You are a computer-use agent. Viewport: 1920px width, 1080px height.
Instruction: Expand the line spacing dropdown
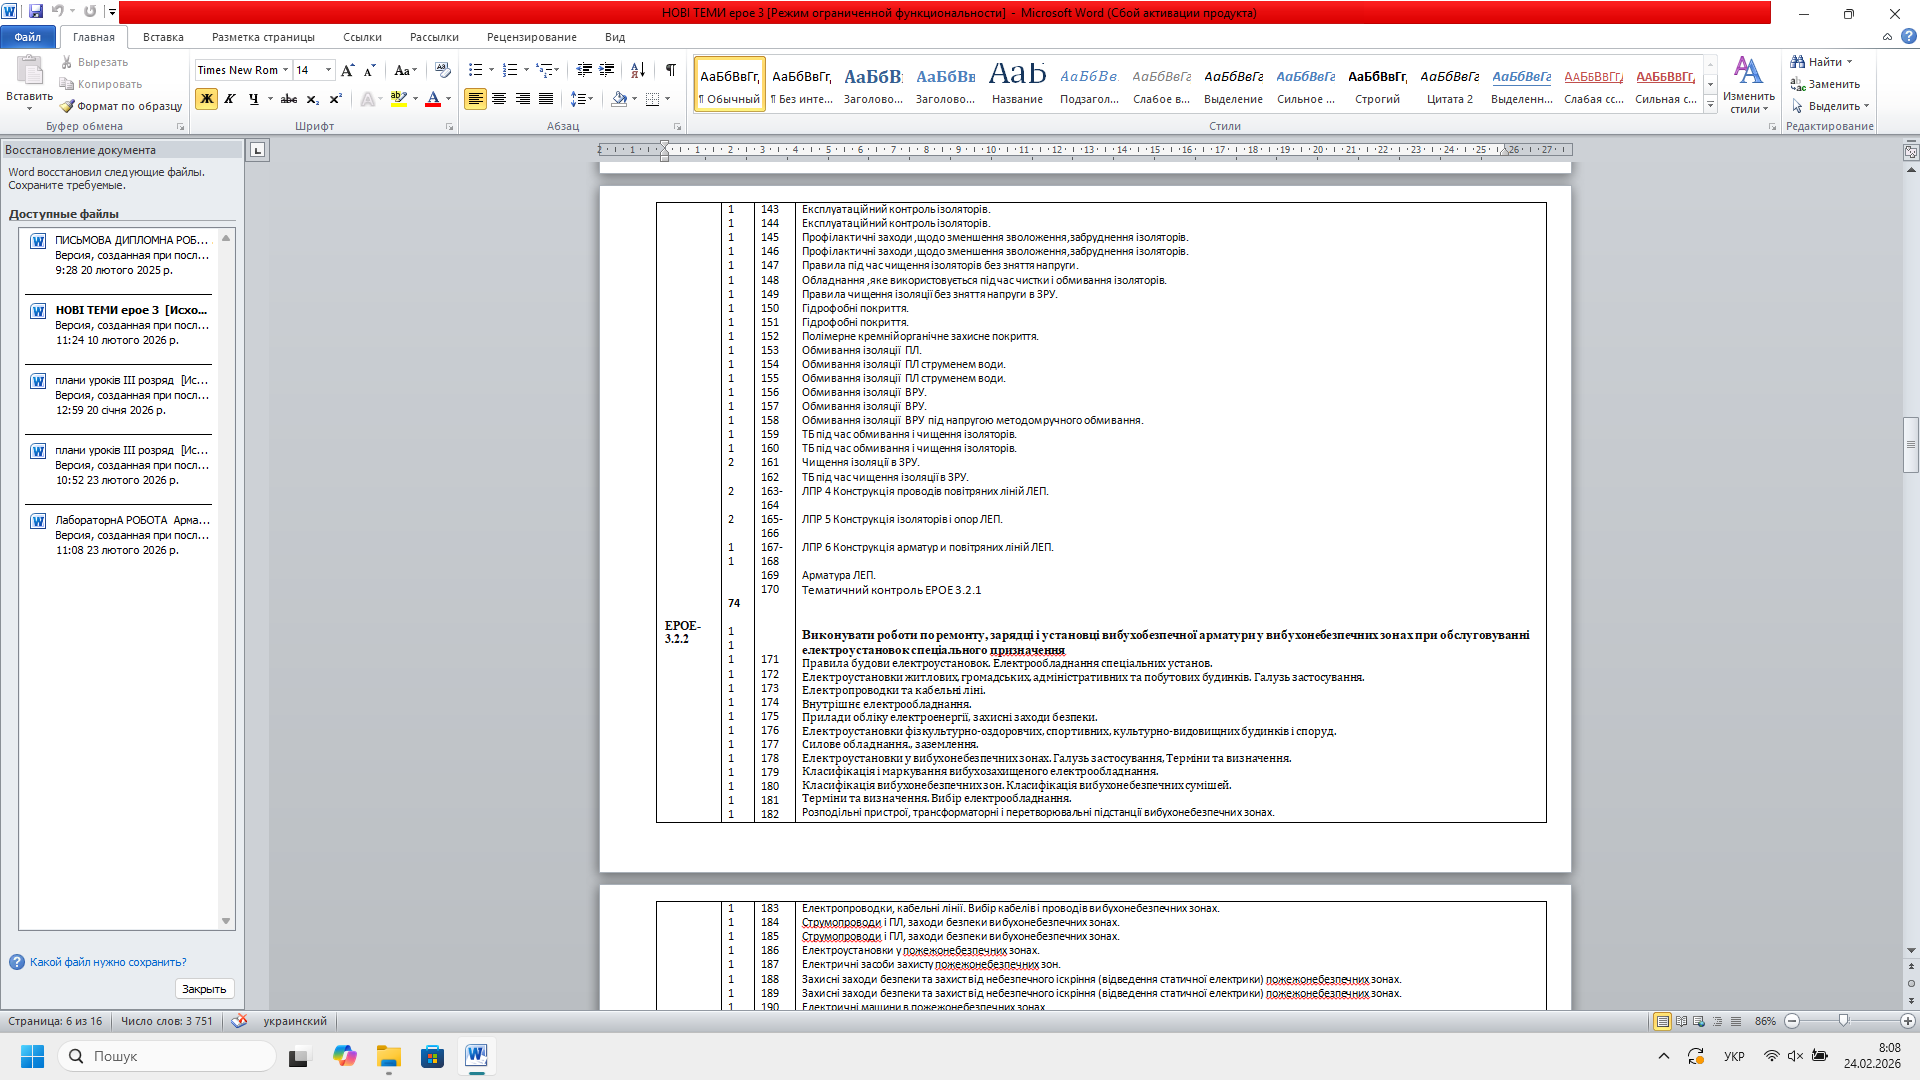pos(591,99)
